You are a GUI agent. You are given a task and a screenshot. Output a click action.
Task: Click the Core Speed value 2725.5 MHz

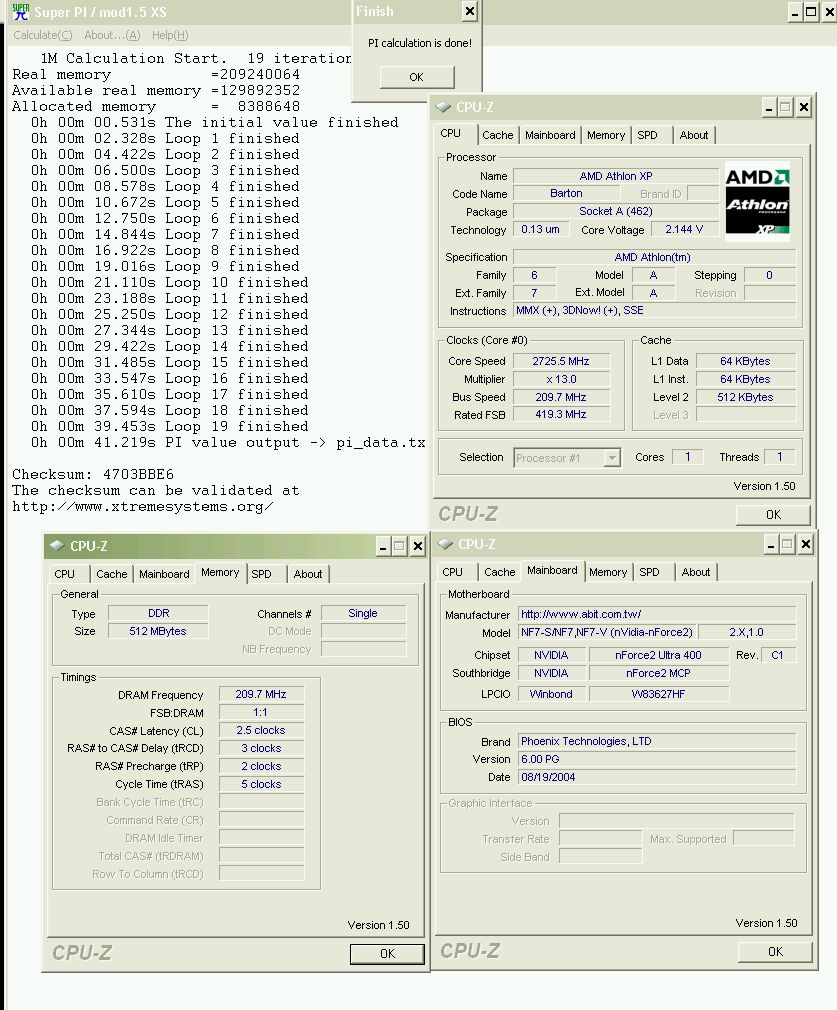[561, 361]
